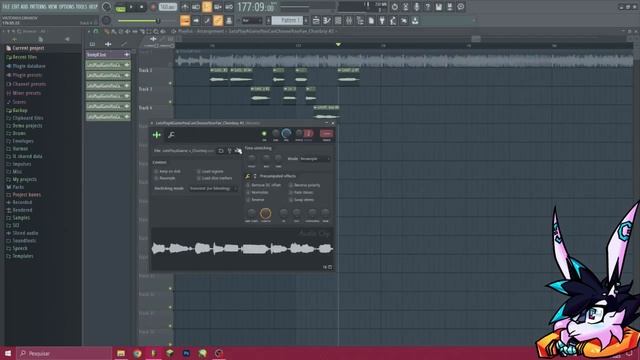This screenshot has width=640, height=360.
Task: Click the Undo history icon in the top toolbar
Action: [394, 7]
